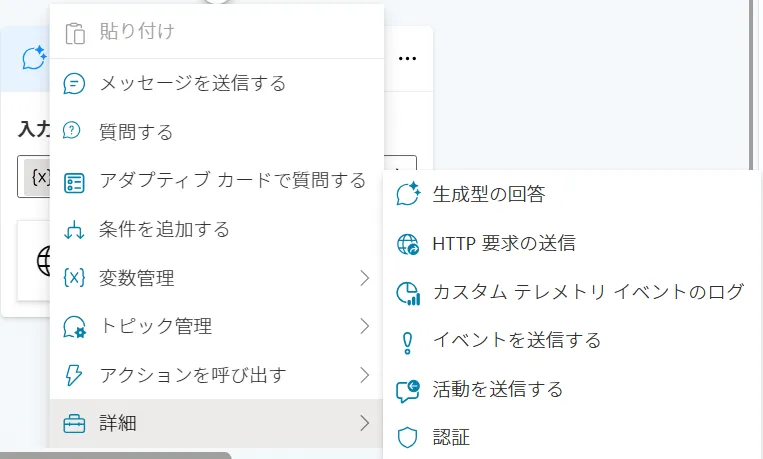Click the exclamation icon beside イベントを送信する
The width and height of the screenshot is (763, 459).
pos(407,341)
